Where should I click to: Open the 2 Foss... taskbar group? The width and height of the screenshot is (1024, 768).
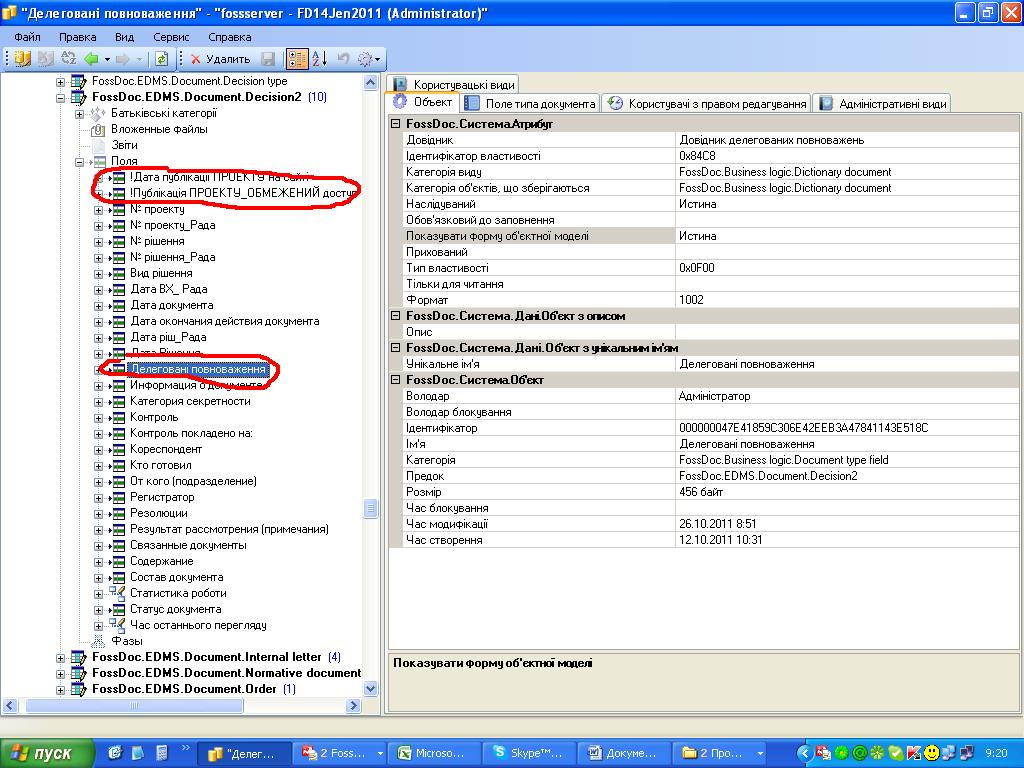point(340,753)
